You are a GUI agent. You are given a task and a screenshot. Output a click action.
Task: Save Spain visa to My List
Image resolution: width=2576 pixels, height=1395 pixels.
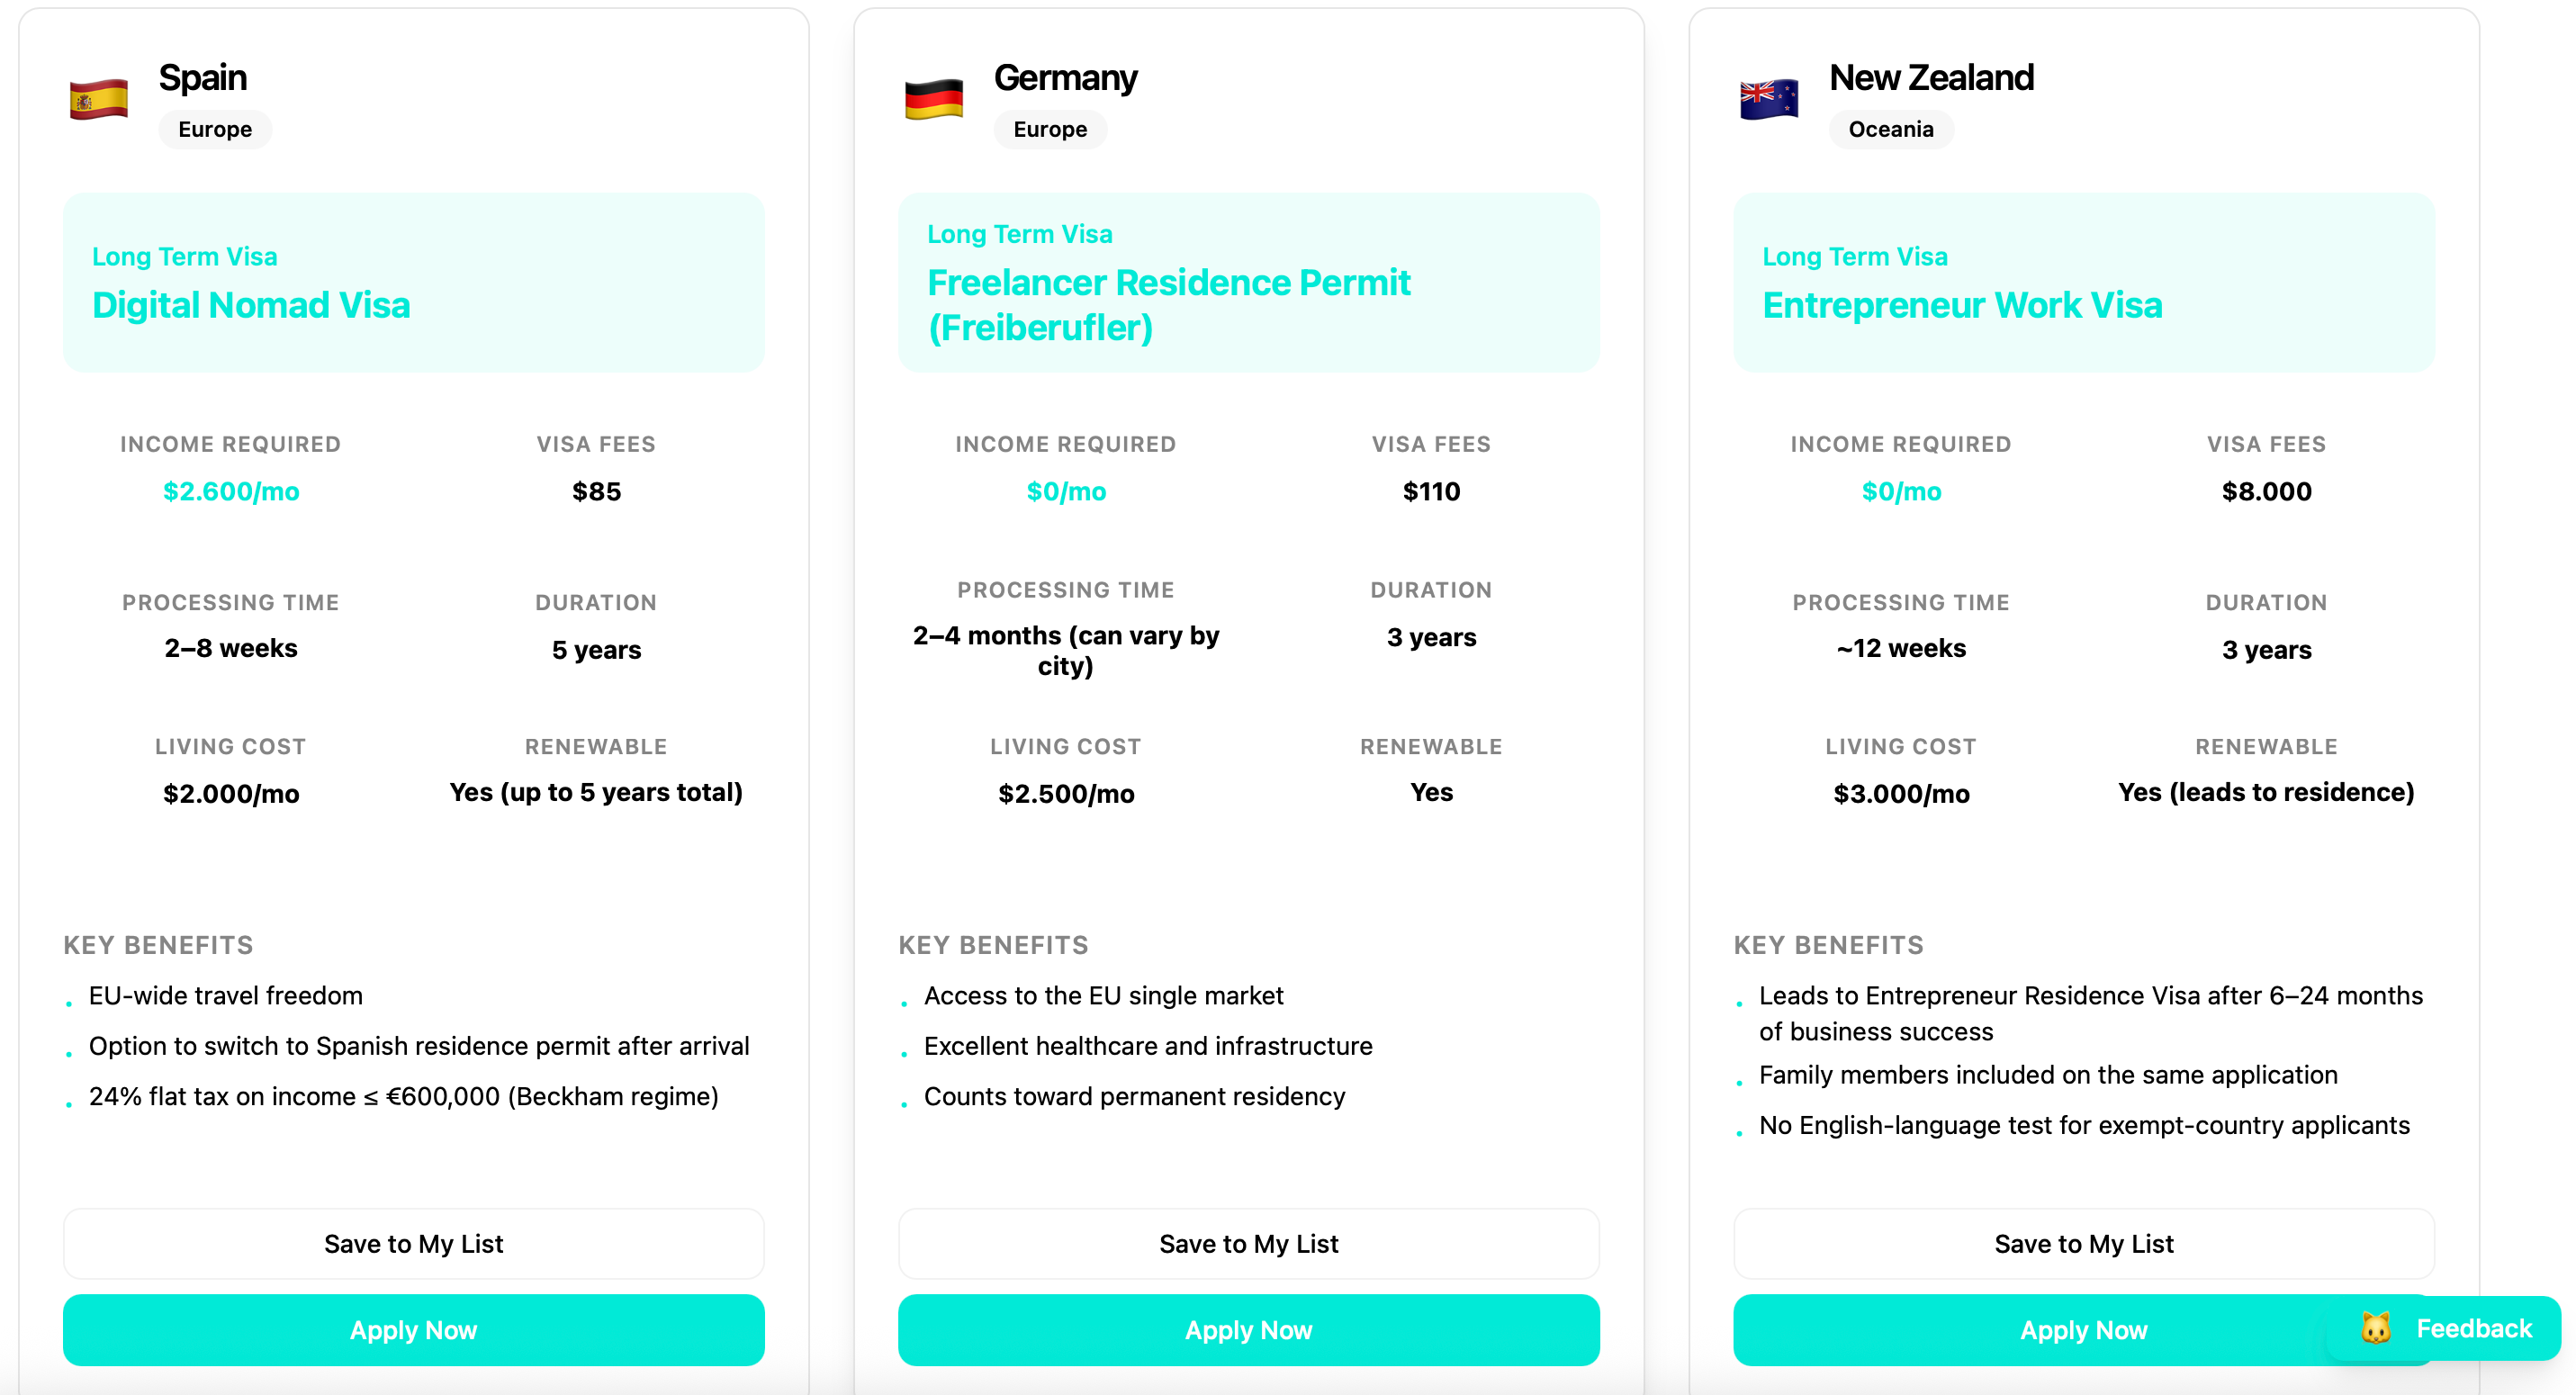point(413,1243)
